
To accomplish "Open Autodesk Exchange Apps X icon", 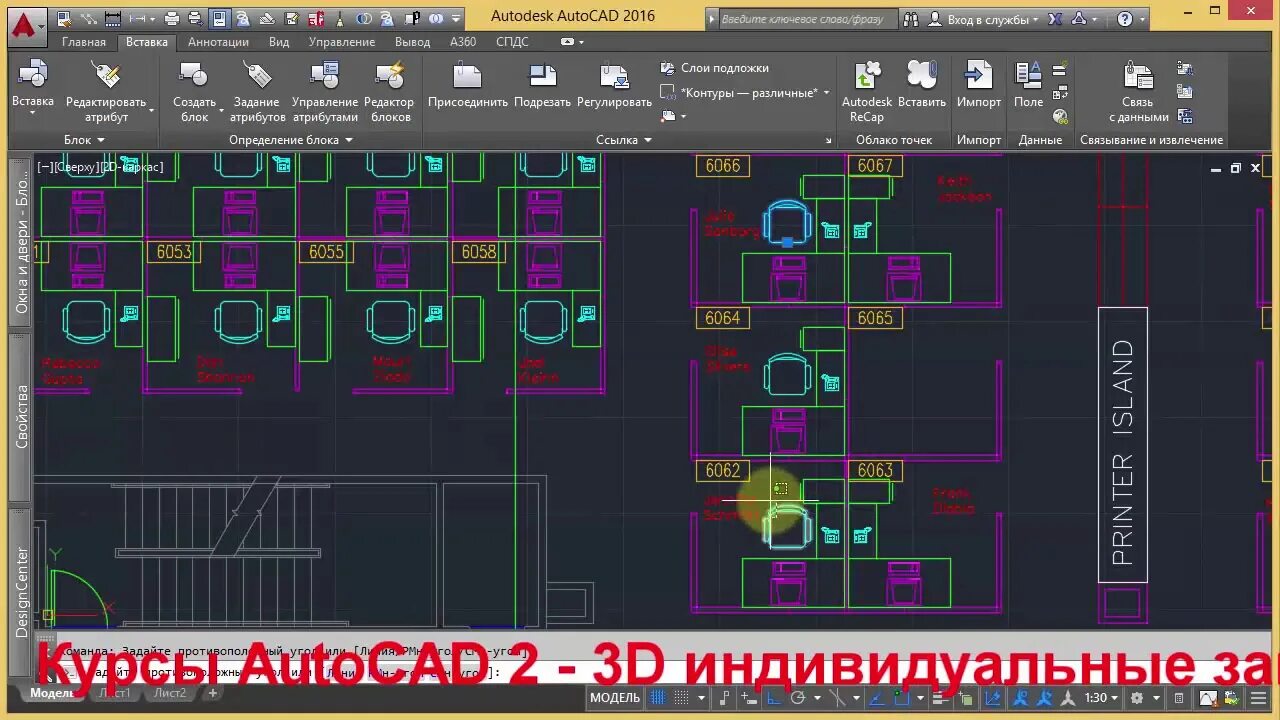I will click(x=1055, y=19).
